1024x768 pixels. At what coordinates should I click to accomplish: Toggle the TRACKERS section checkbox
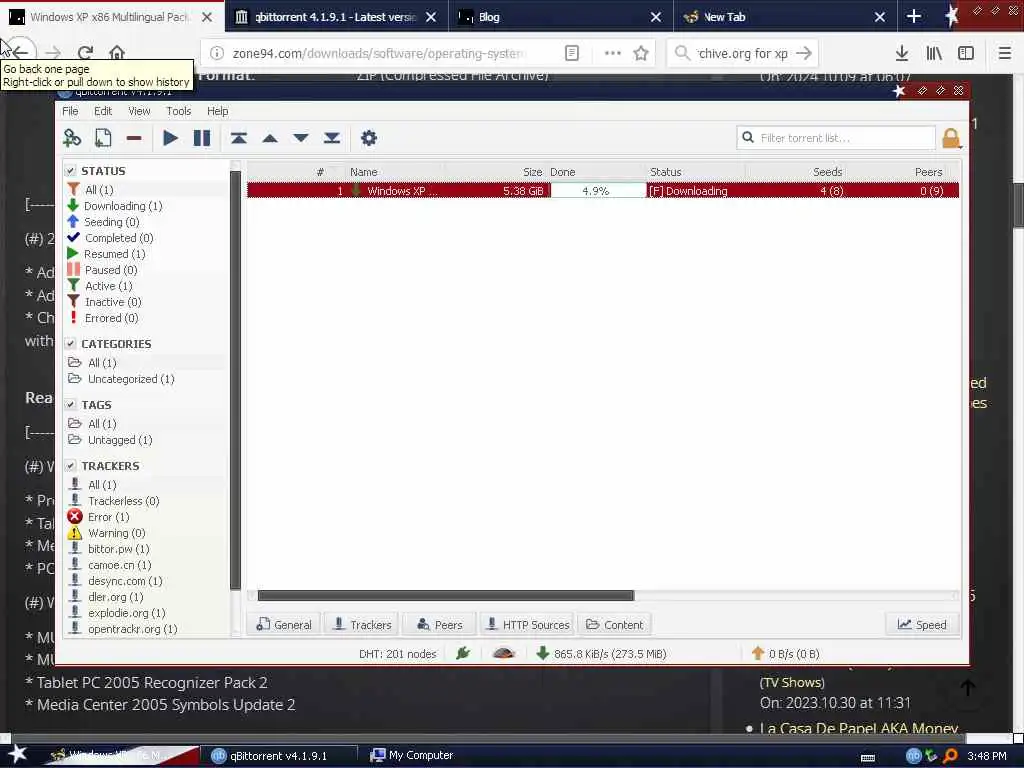[x=71, y=466]
